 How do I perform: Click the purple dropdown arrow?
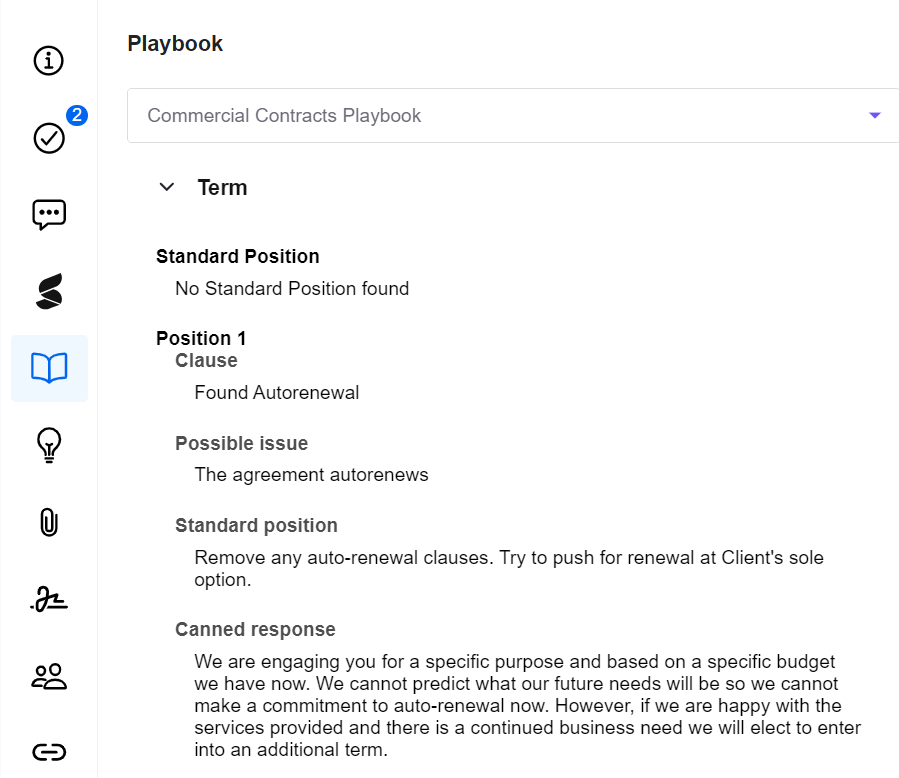(x=875, y=116)
